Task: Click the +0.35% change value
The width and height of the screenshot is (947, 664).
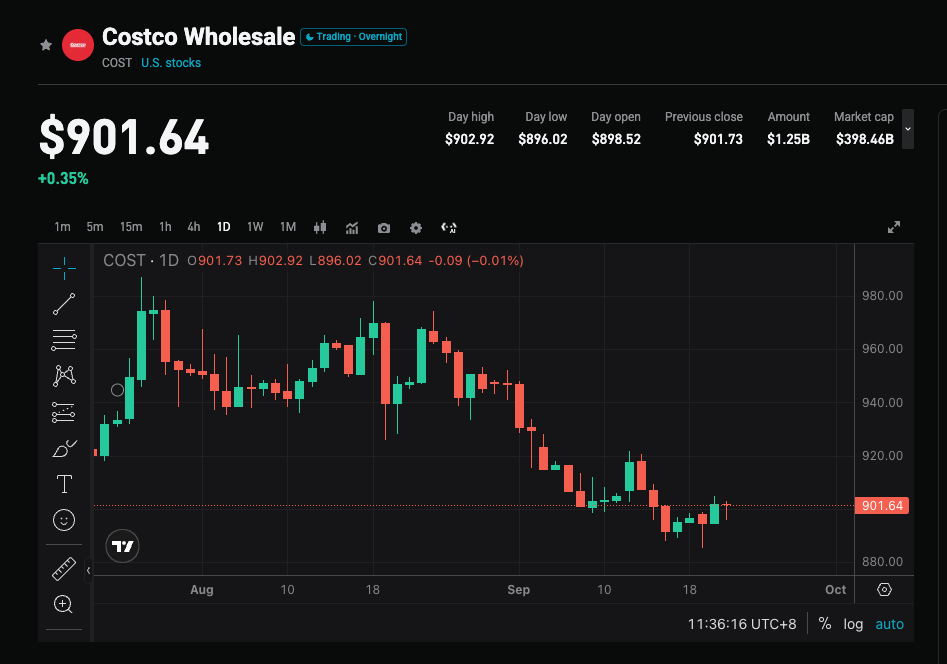Action: point(63,179)
